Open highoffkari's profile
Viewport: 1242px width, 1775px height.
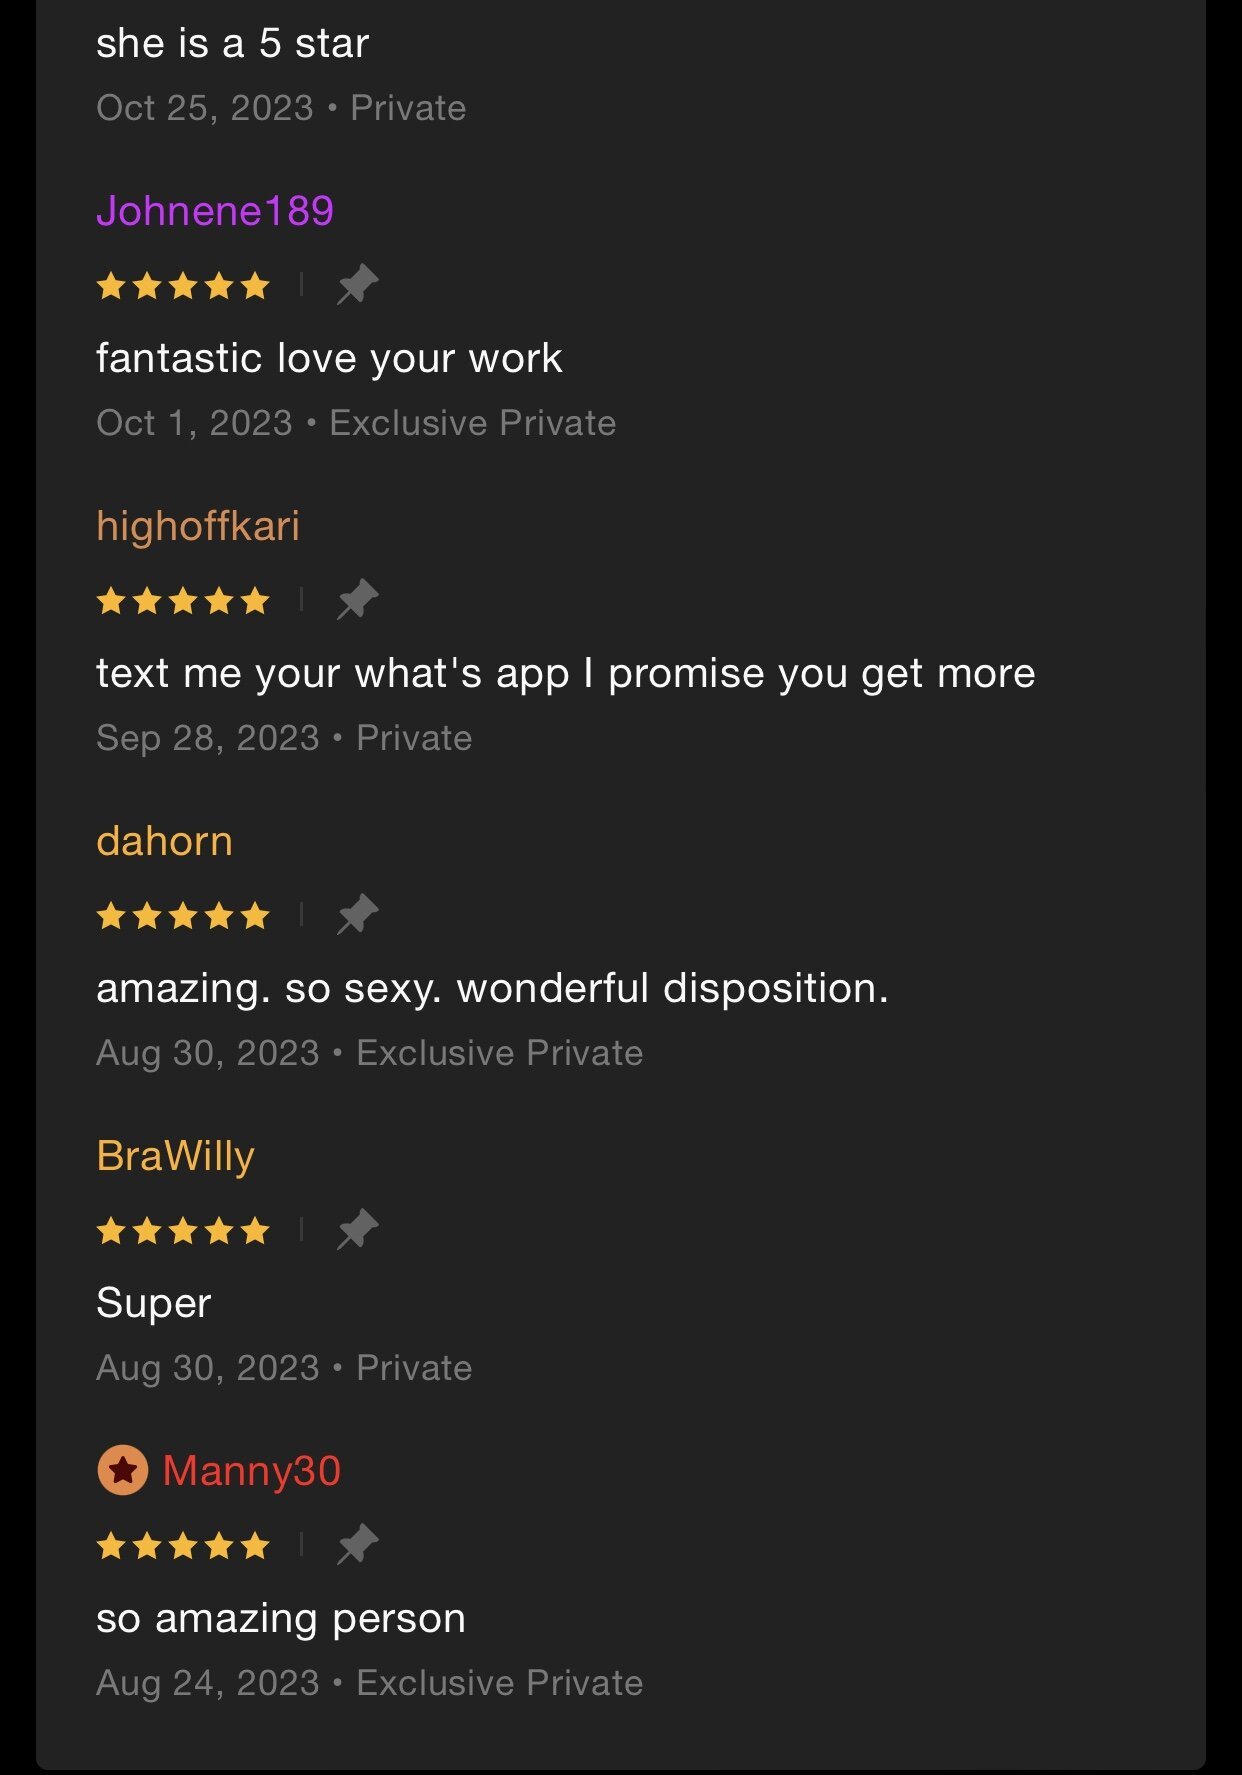pos(198,526)
